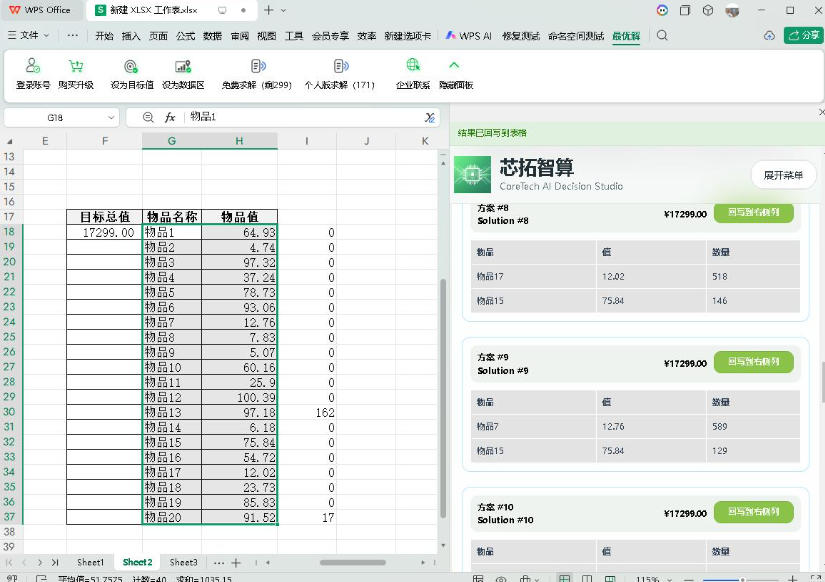Click the zoom slider in status bar

click(741, 579)
